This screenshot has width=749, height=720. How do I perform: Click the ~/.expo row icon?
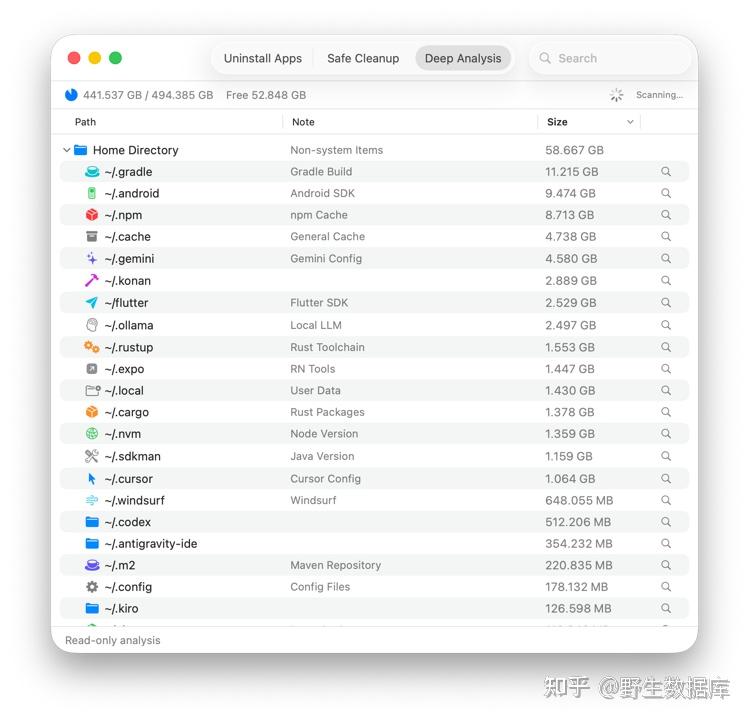(92, 368)
